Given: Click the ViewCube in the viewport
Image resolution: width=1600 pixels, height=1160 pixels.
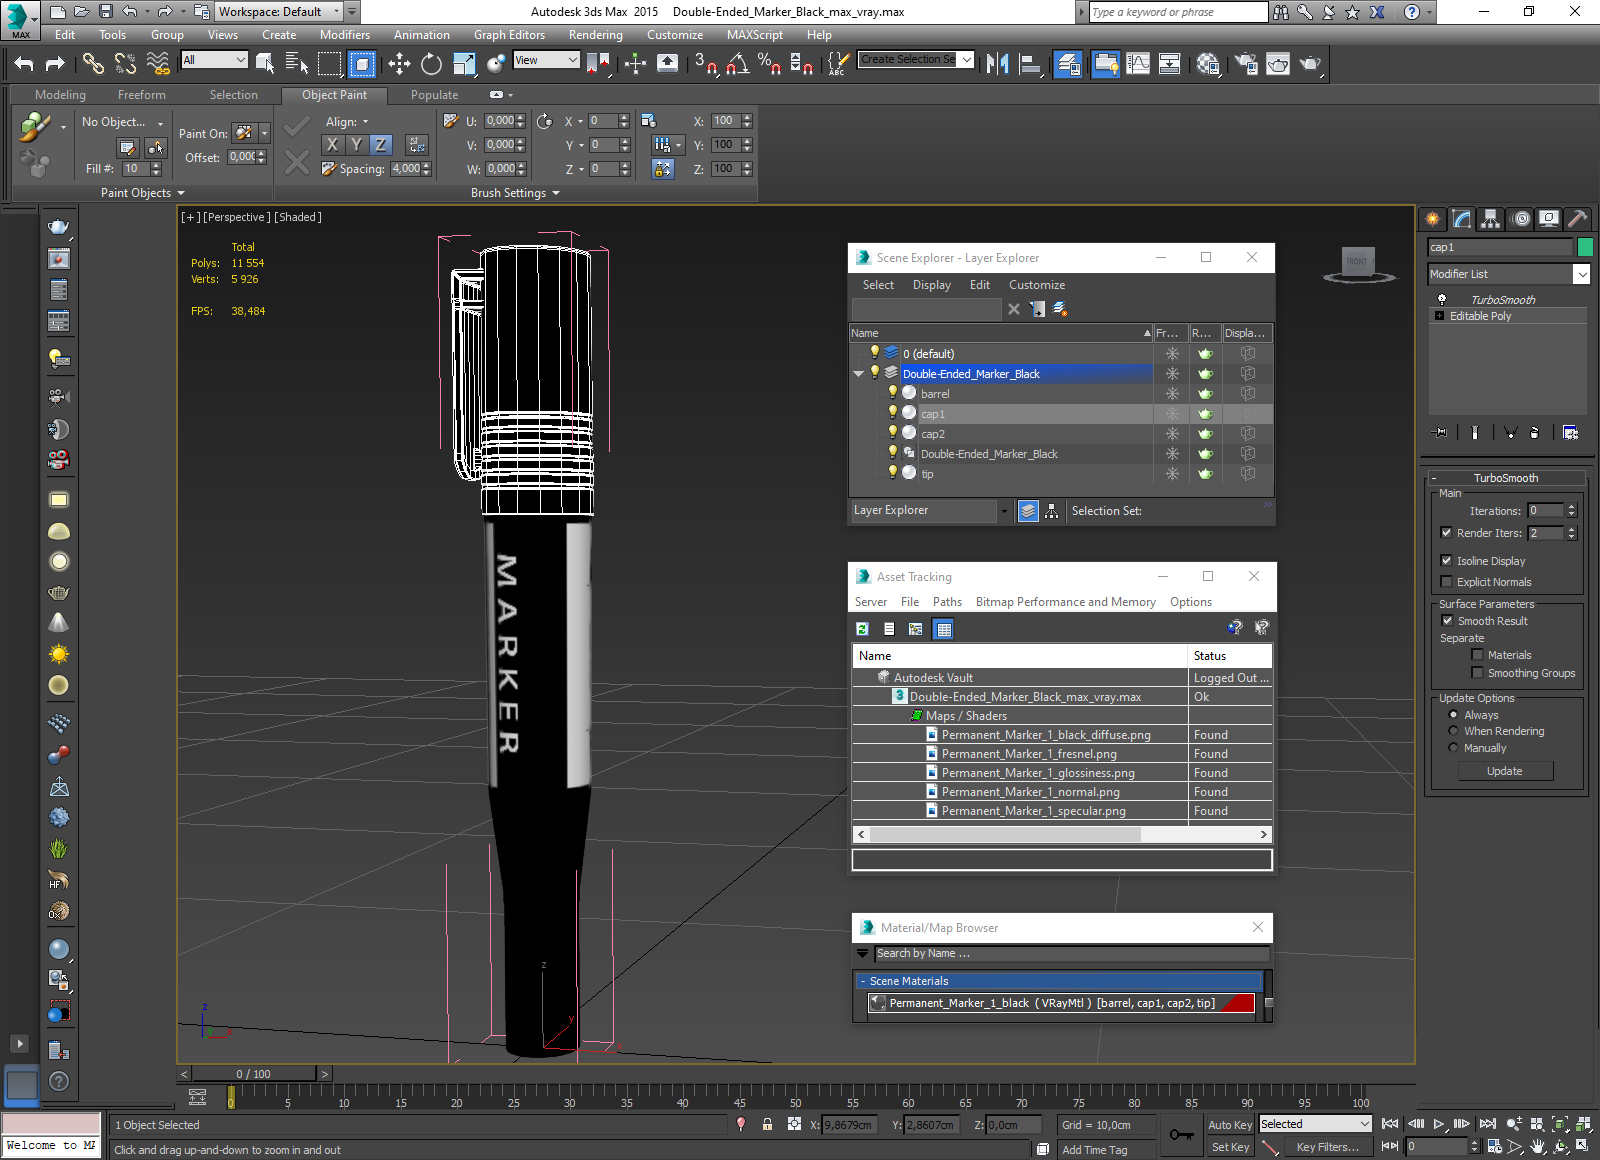Looking at the screenshot, I should click(x=1357, y=262).
